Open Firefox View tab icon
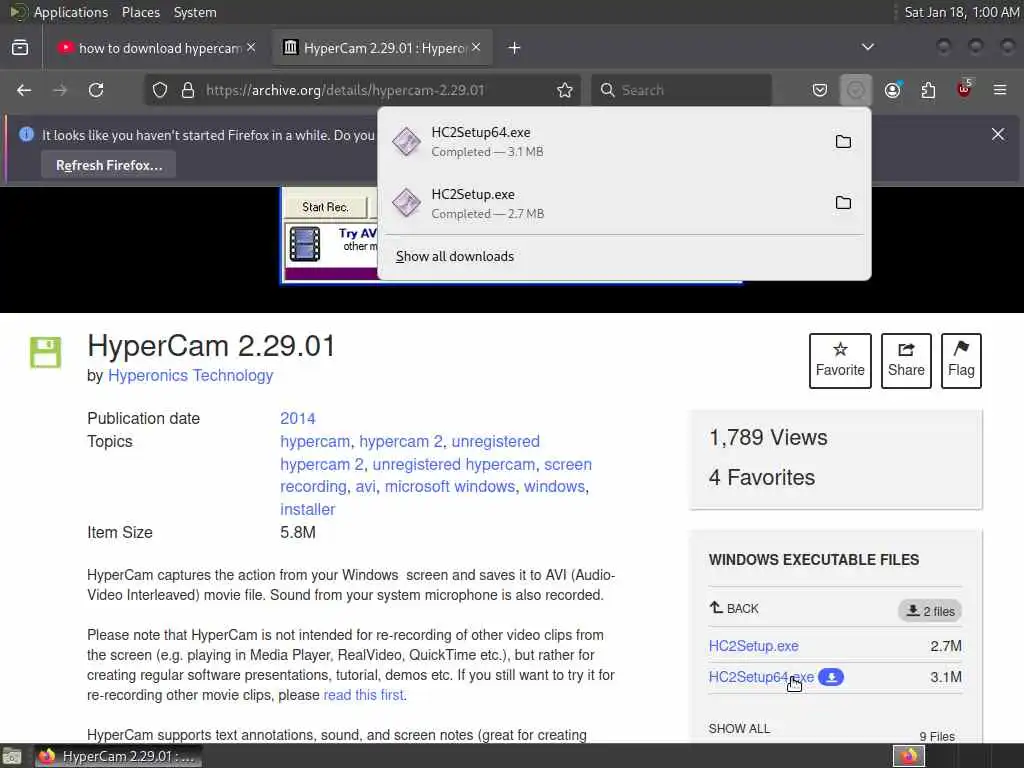This screenshot has height=768, width=1024. [x=20, y=48]
